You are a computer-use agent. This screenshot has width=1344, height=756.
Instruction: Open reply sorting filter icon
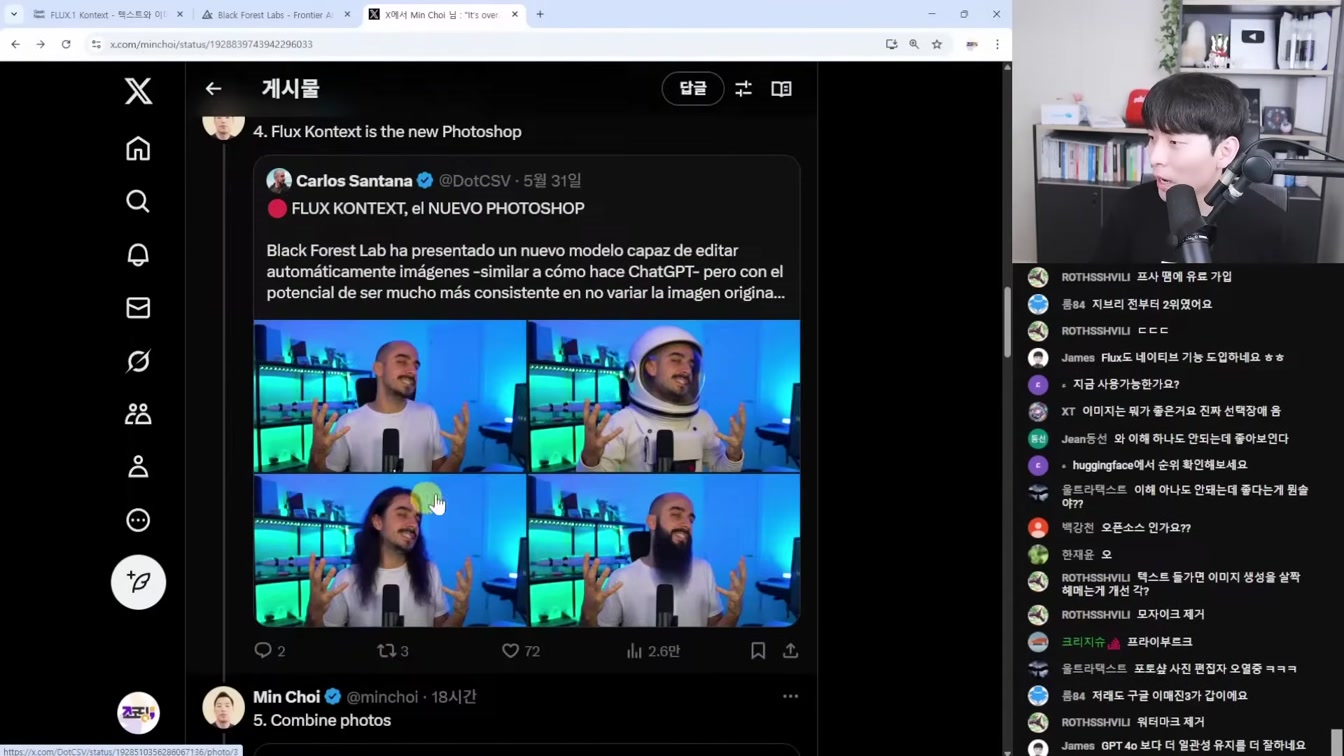click(x=743, y=89)
